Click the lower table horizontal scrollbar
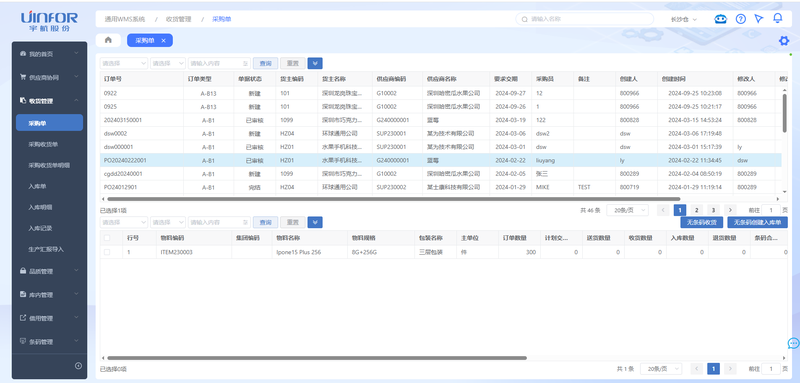800x383 pixels. pyautogui.click(x=317, y=358)
